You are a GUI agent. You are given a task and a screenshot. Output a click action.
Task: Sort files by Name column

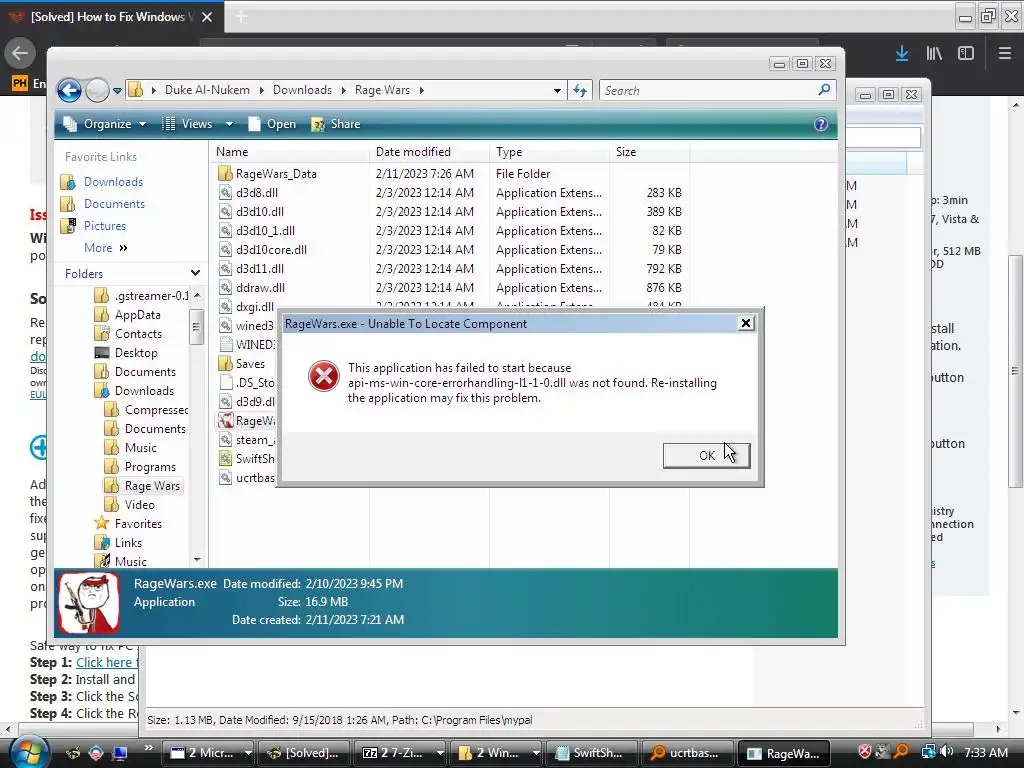coord(290,152)
